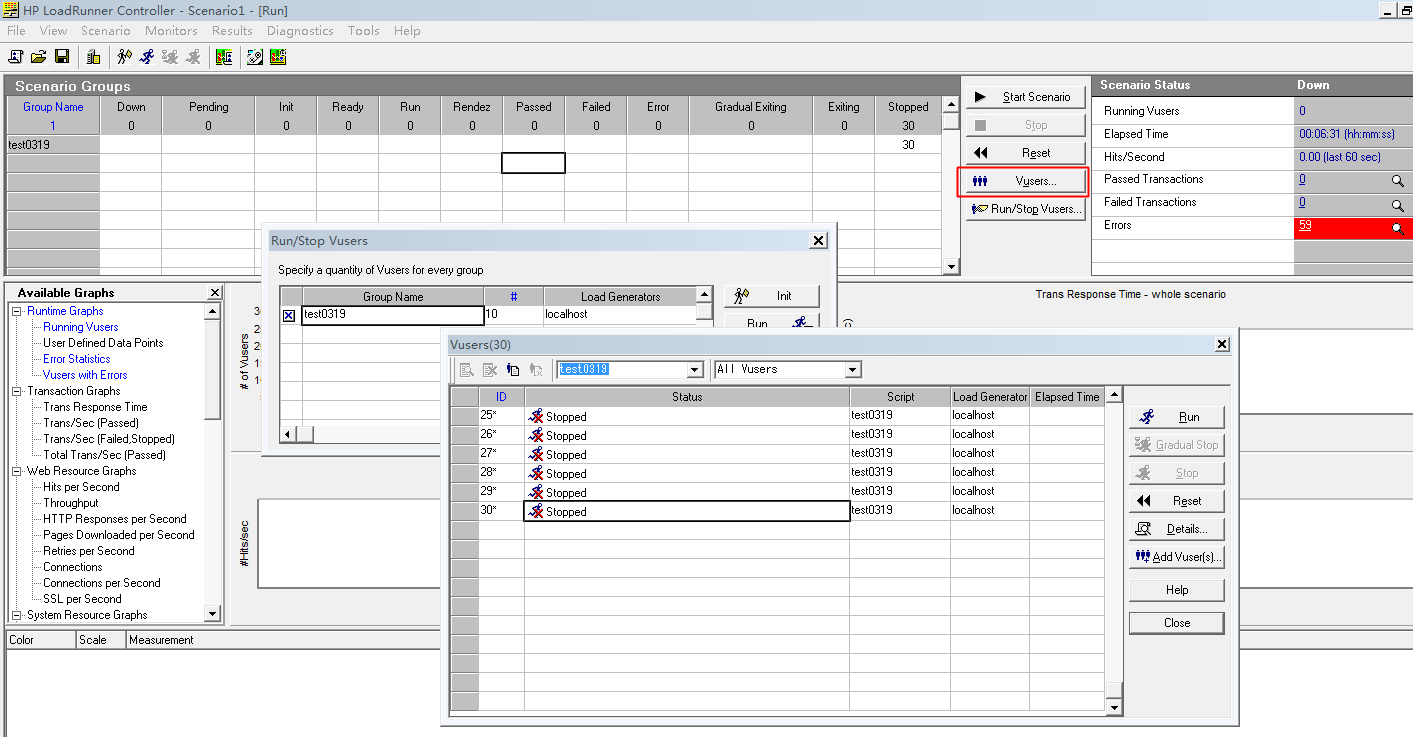Viewport: 1413px width, 737px height.
Task: Click the last main toolbar chart icon
Action: pos(278,57)
